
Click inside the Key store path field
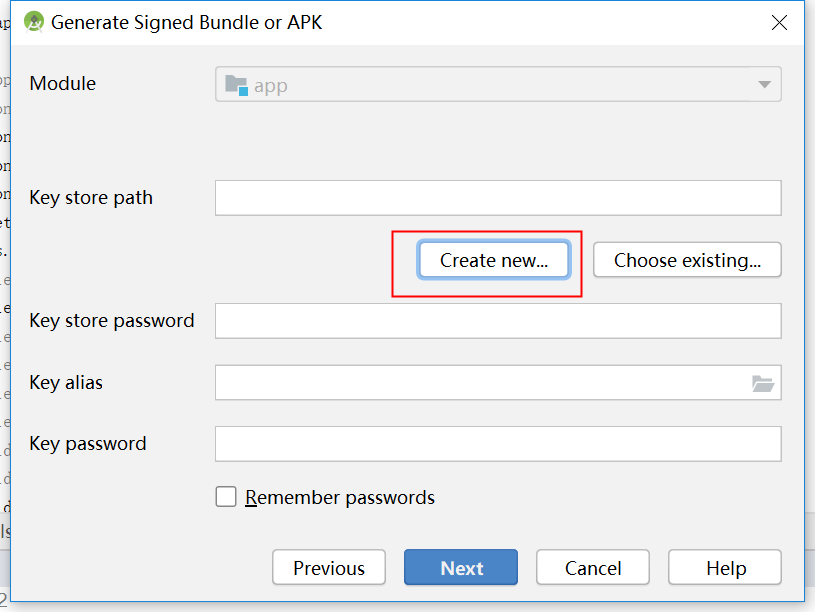(x=497, y=197)
